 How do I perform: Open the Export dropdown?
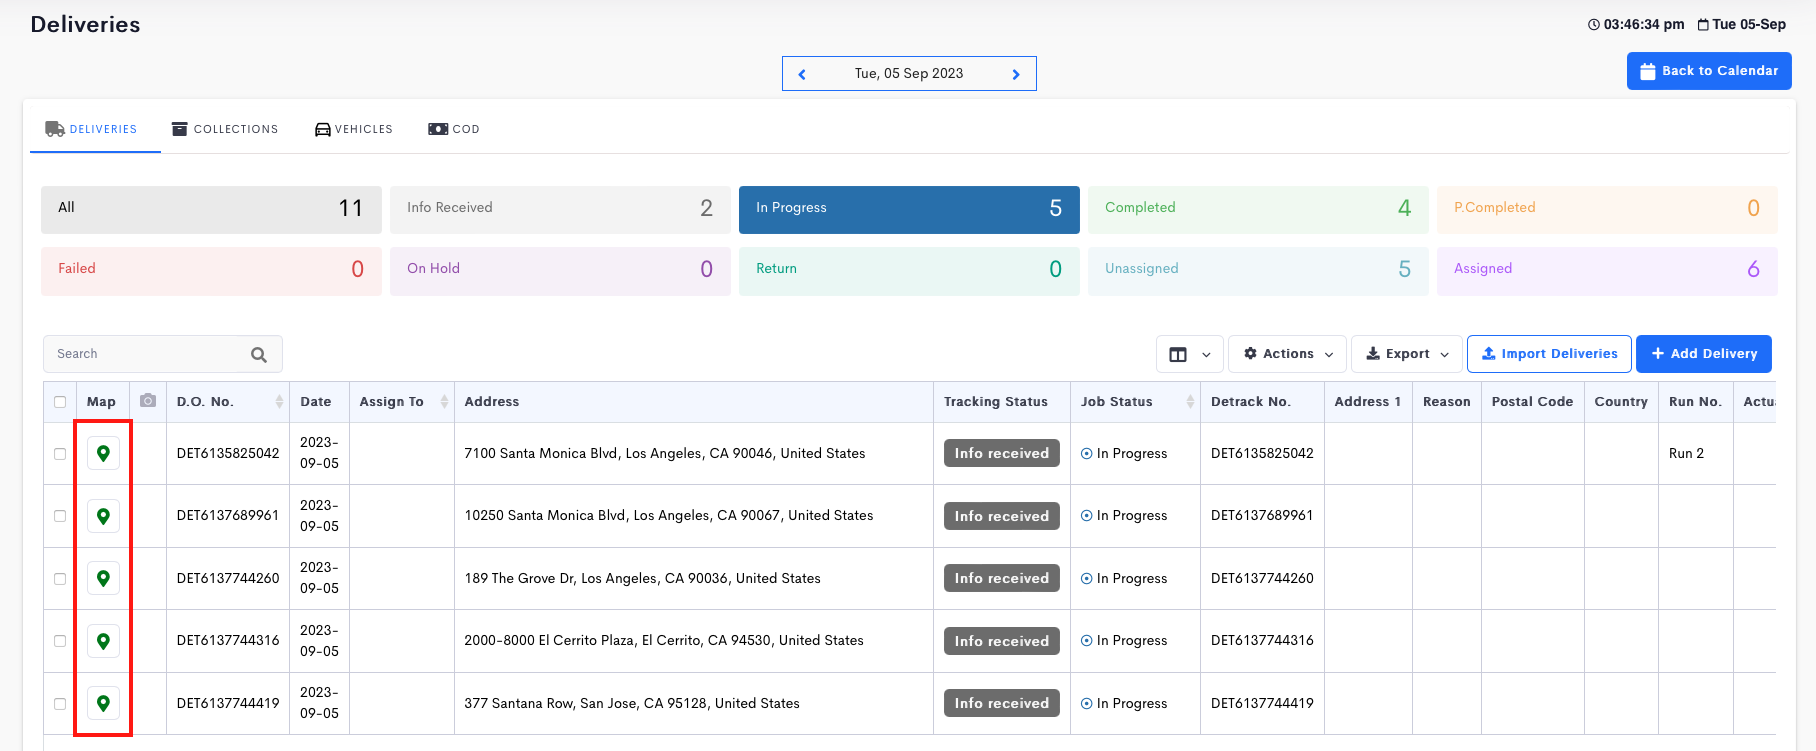[x=1407, y=354]
